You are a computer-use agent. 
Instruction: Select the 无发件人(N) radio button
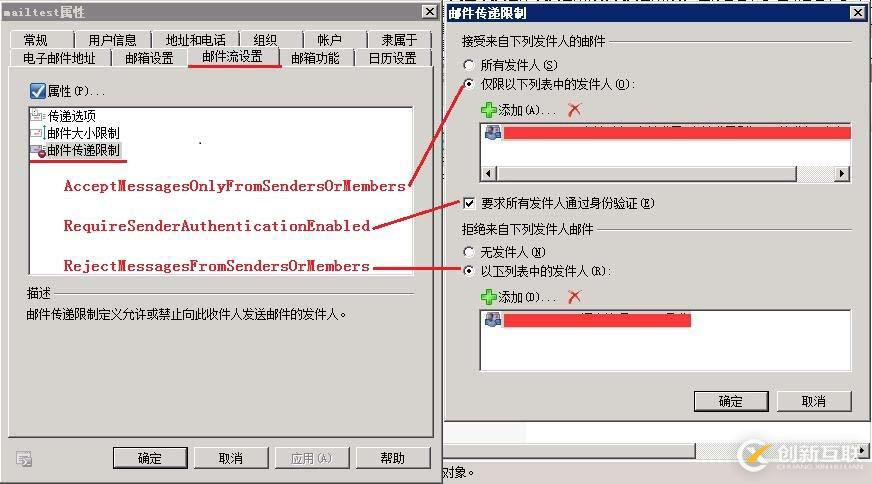click(x=469, y=252)
